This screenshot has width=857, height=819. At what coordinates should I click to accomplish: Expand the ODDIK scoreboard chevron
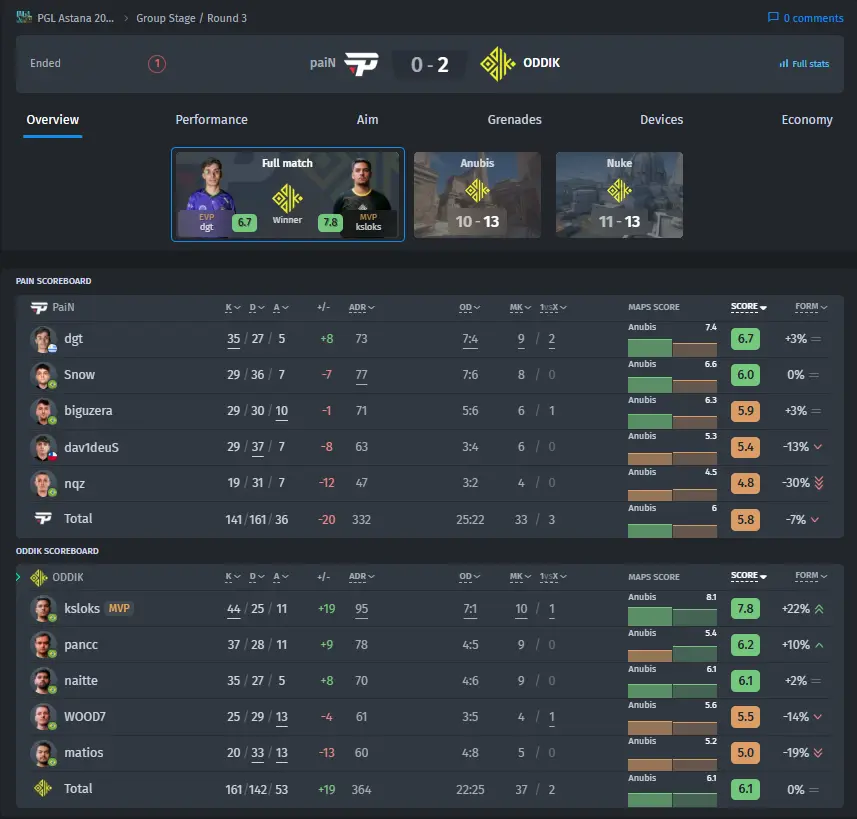18,577
